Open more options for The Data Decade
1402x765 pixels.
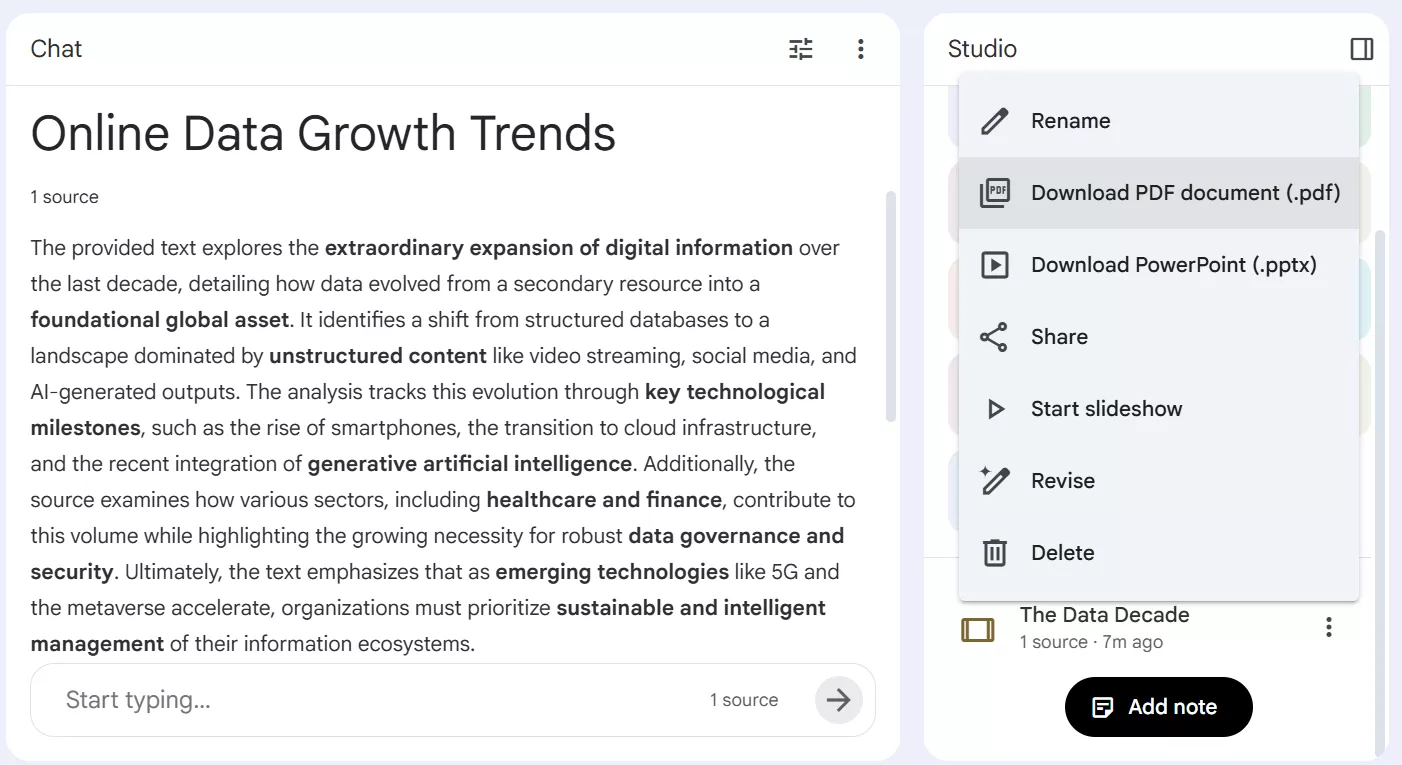[1328, 627]
